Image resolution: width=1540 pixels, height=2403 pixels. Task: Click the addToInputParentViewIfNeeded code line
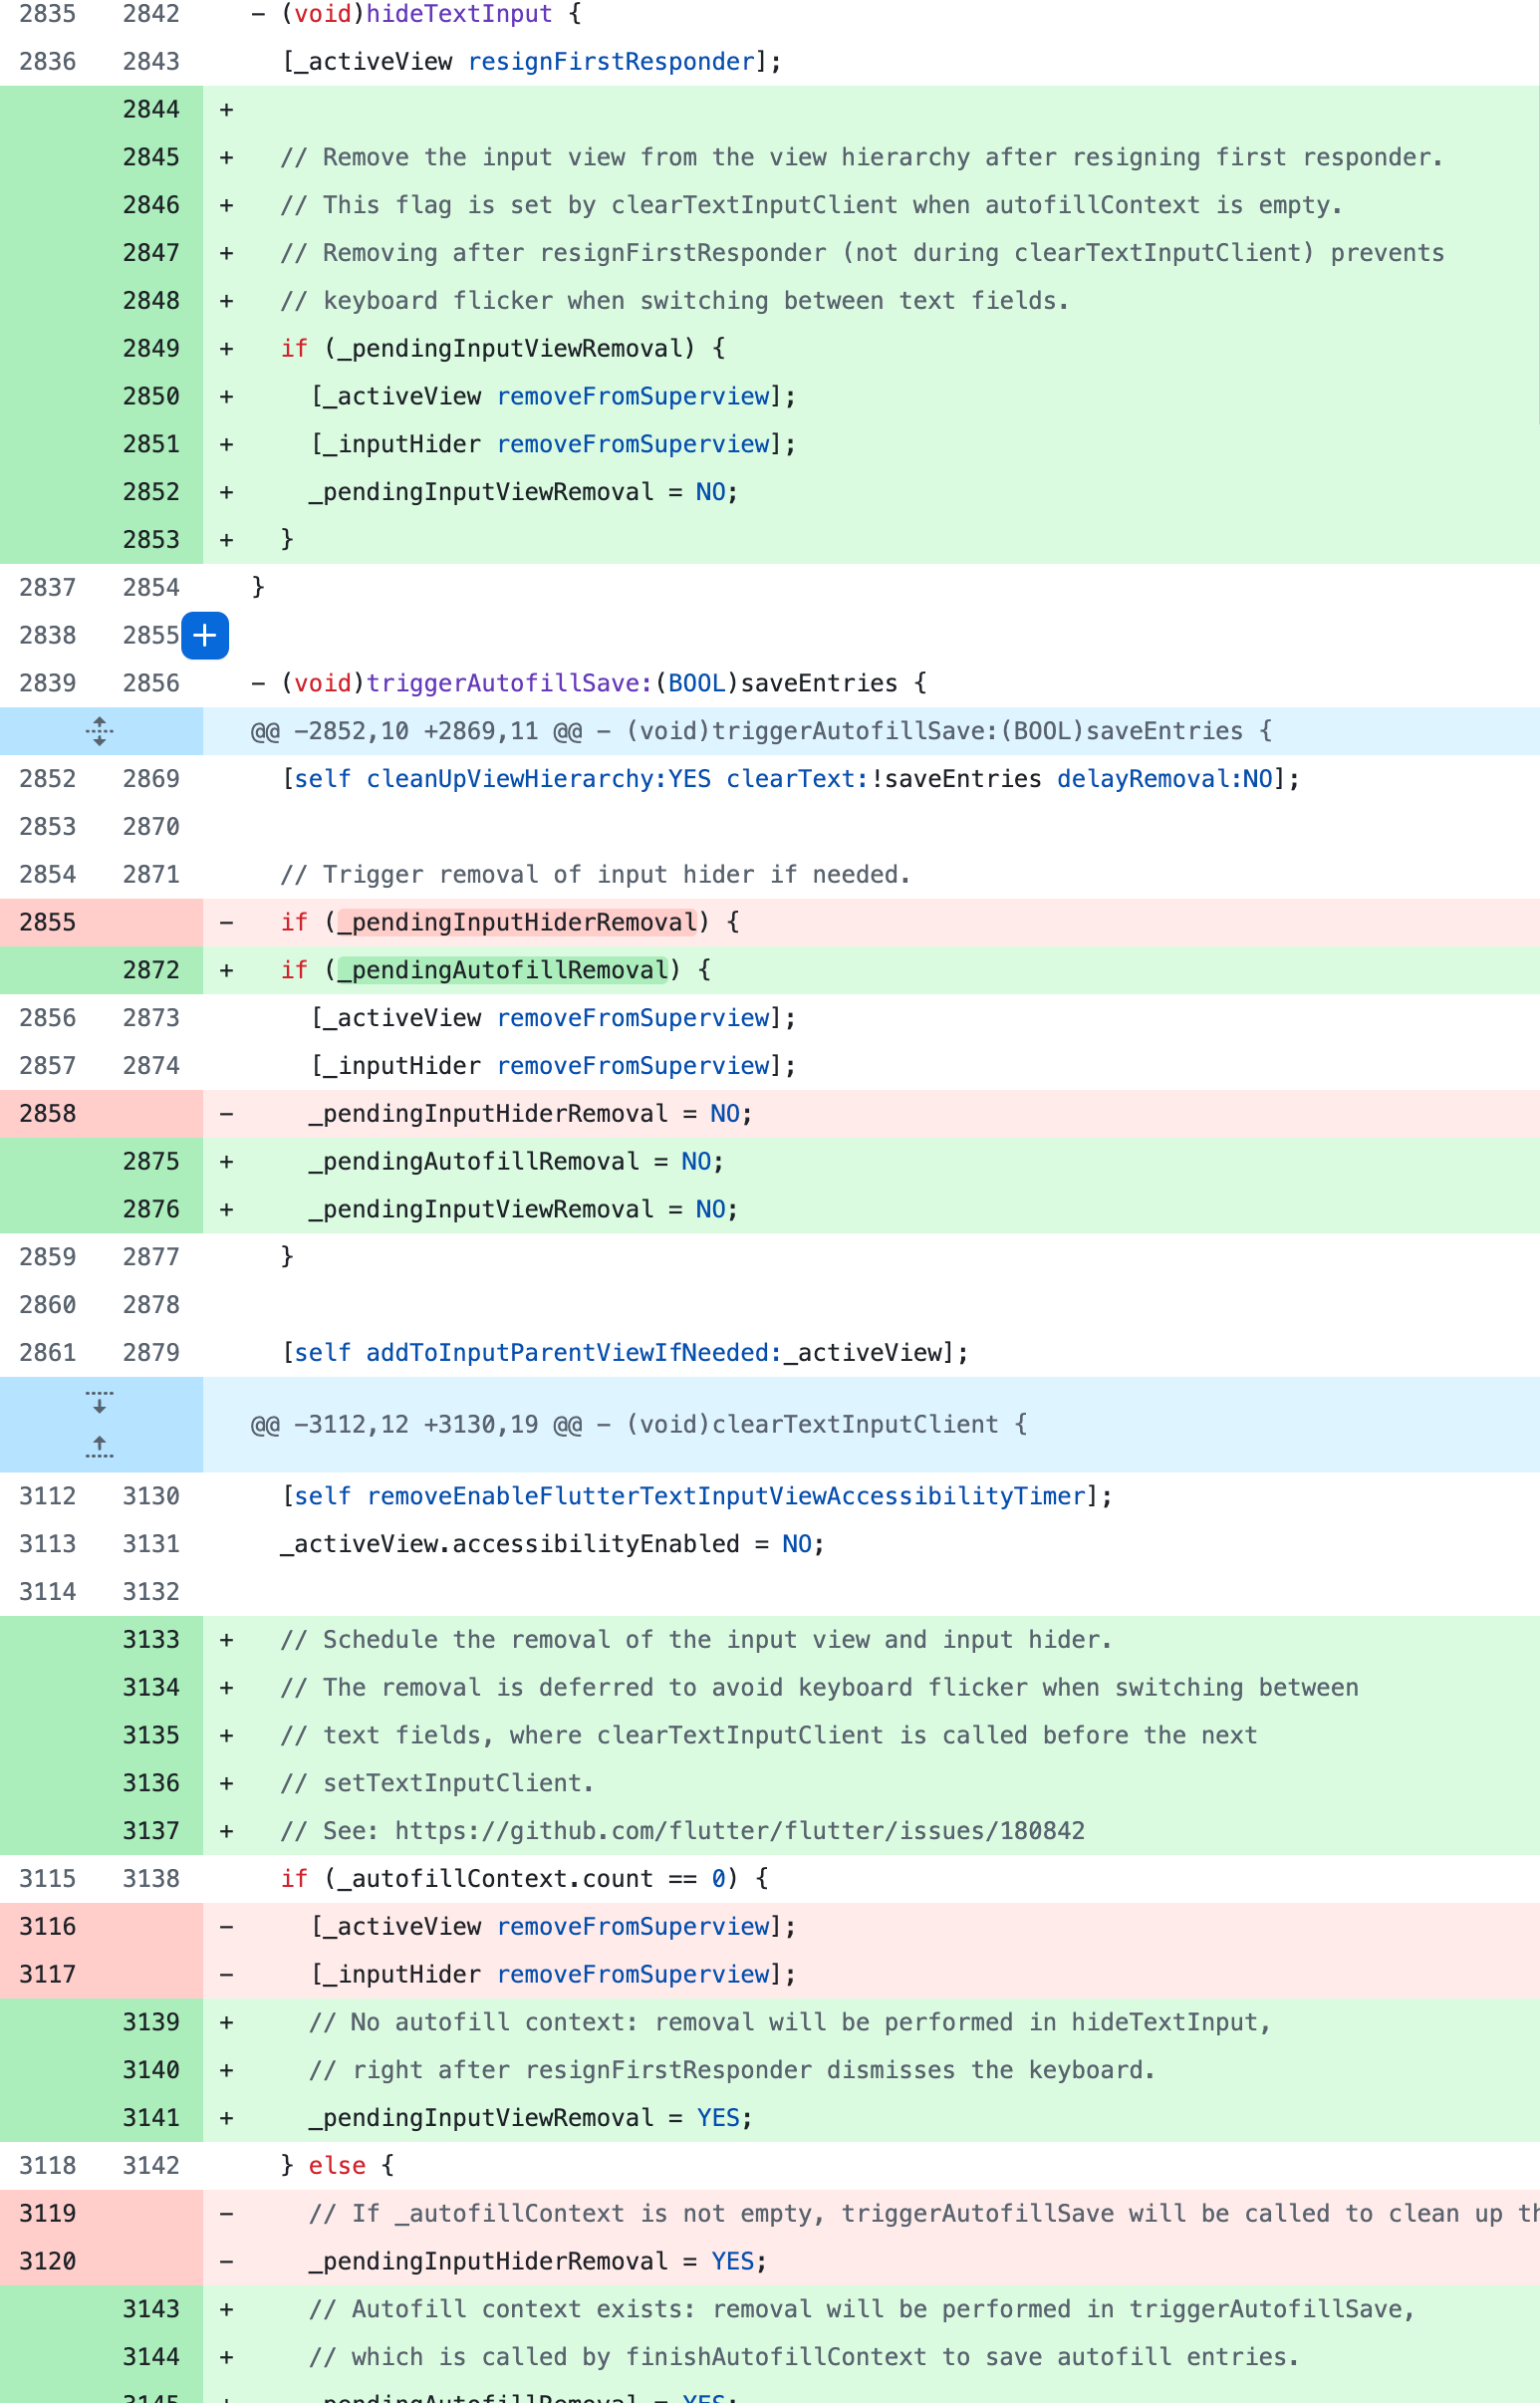[x=625, y=1352]
